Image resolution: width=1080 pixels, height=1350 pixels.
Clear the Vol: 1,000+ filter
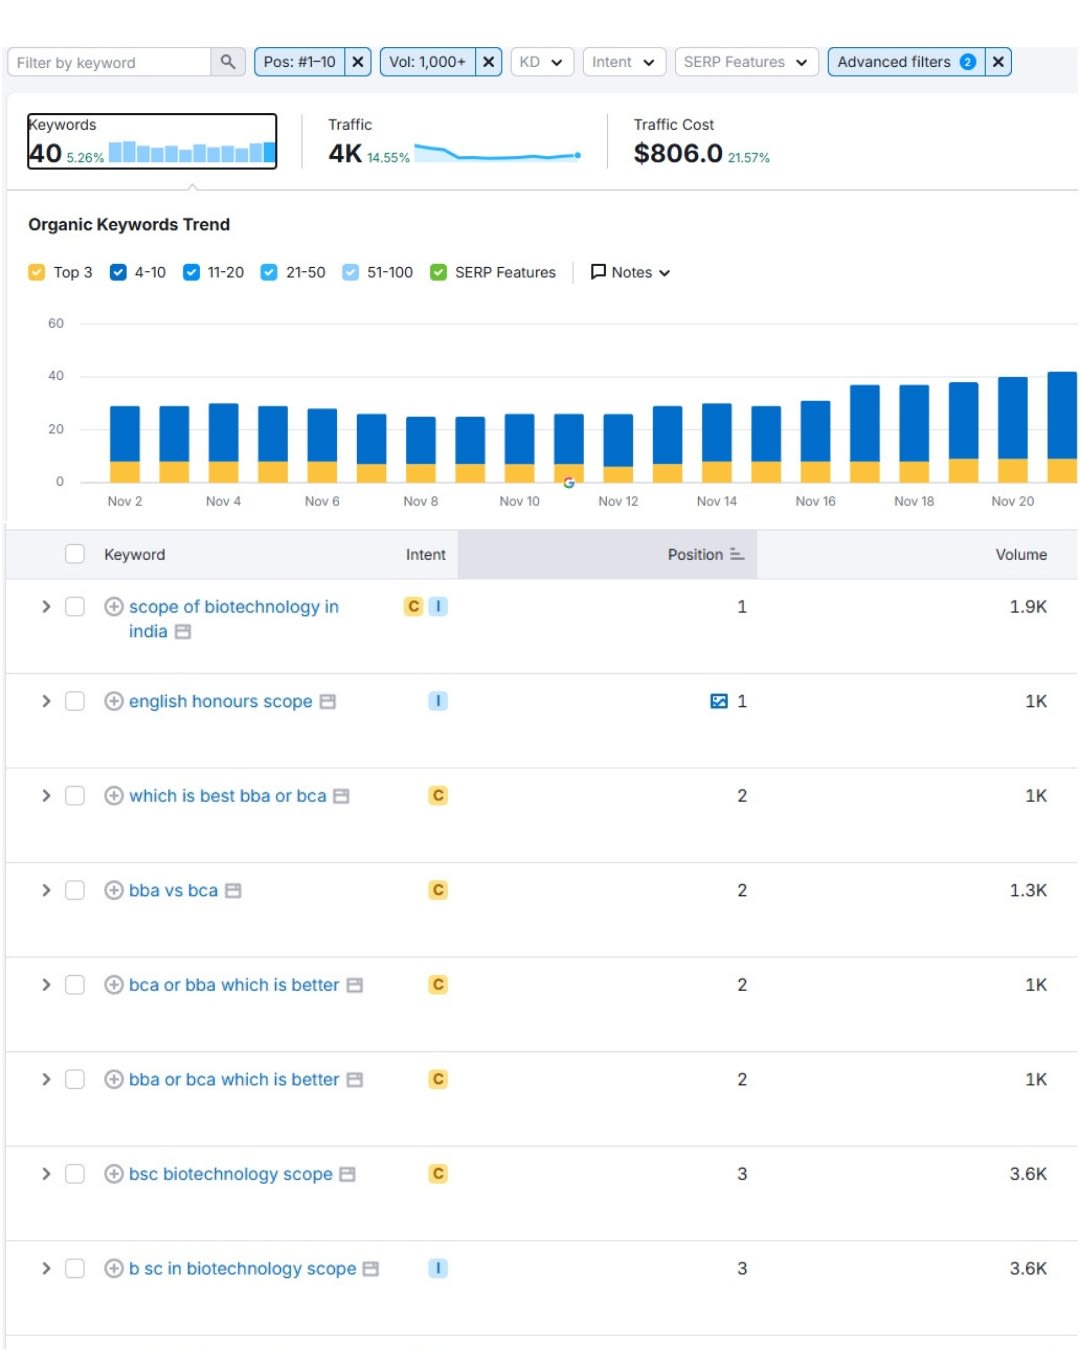click(488, 62)
